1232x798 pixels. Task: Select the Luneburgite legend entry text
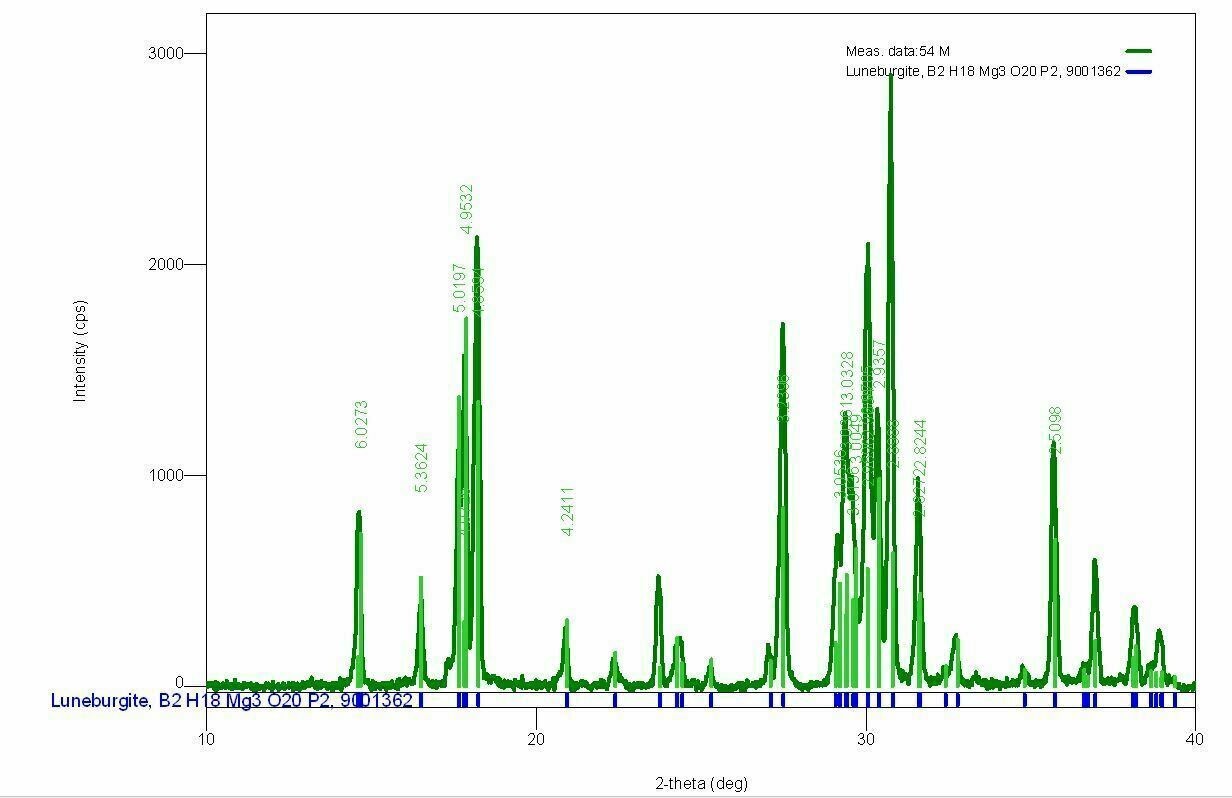click(982, 71)
